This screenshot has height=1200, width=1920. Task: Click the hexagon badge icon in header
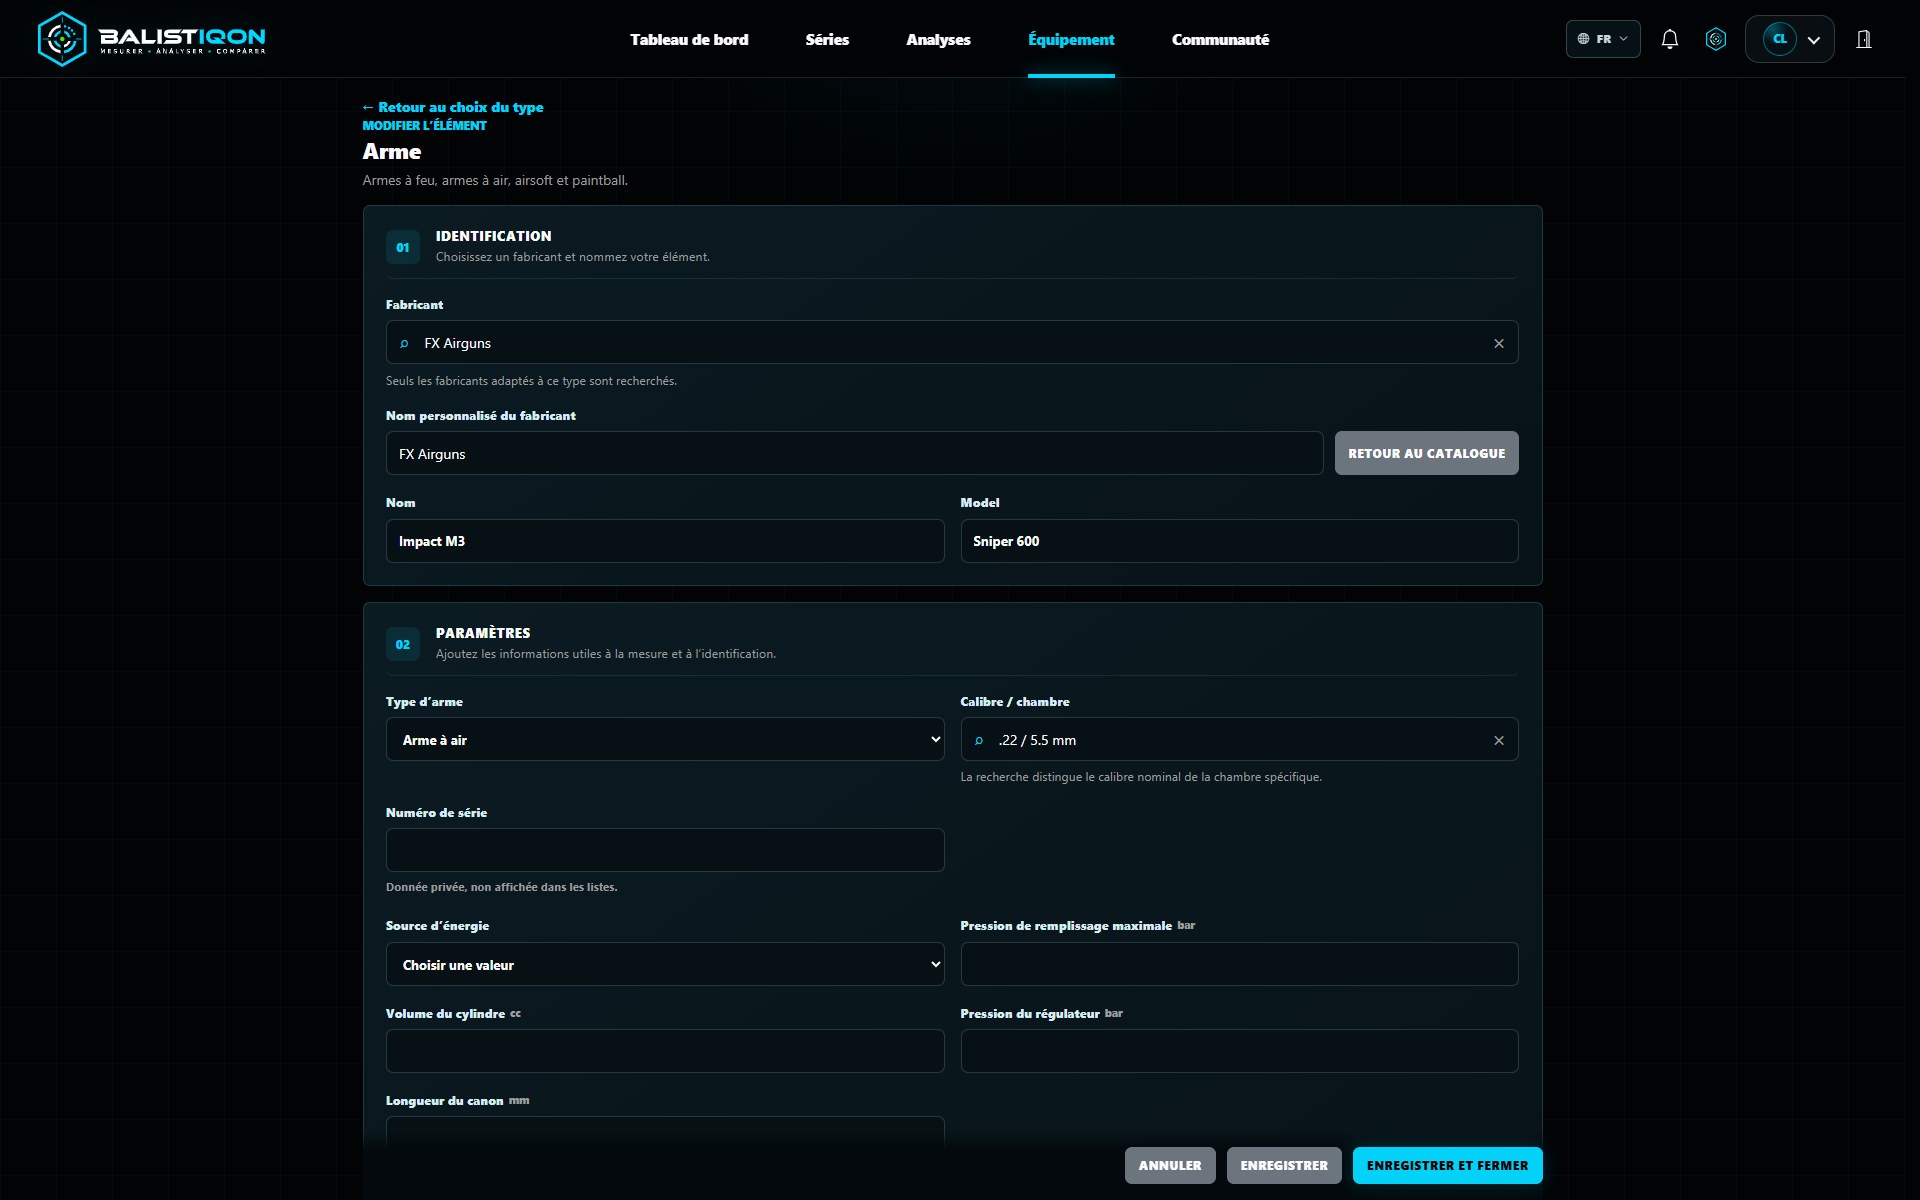coord(1716,39)
